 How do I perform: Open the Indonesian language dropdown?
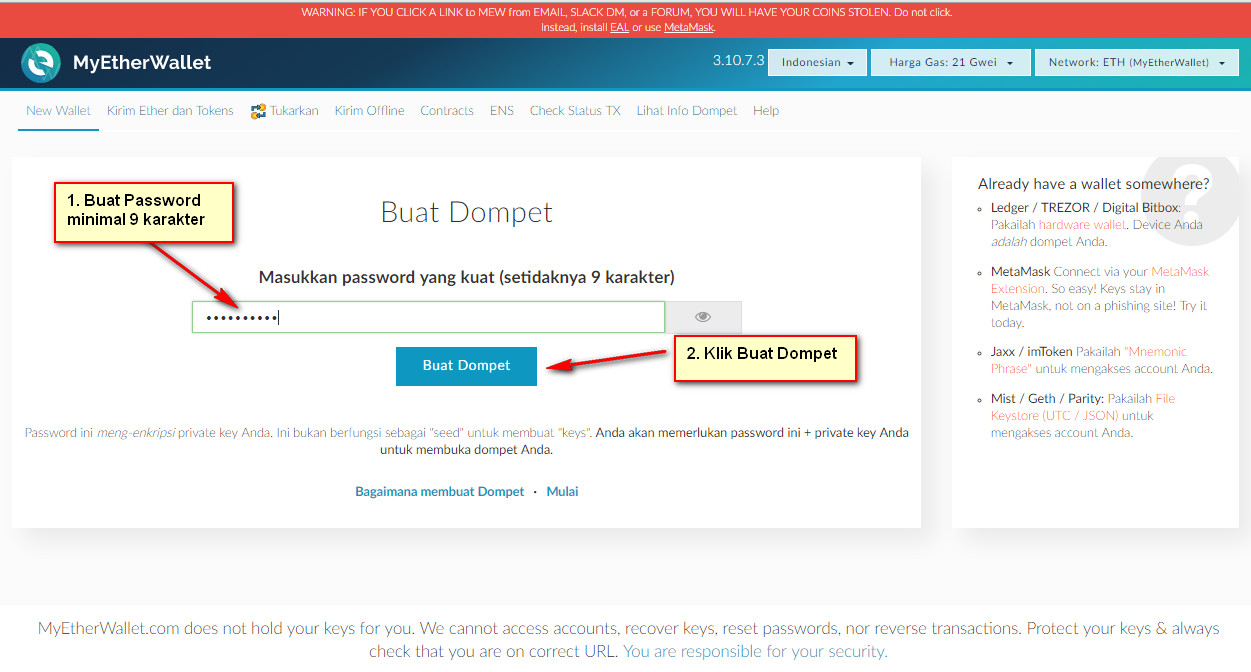click(818, 63)
